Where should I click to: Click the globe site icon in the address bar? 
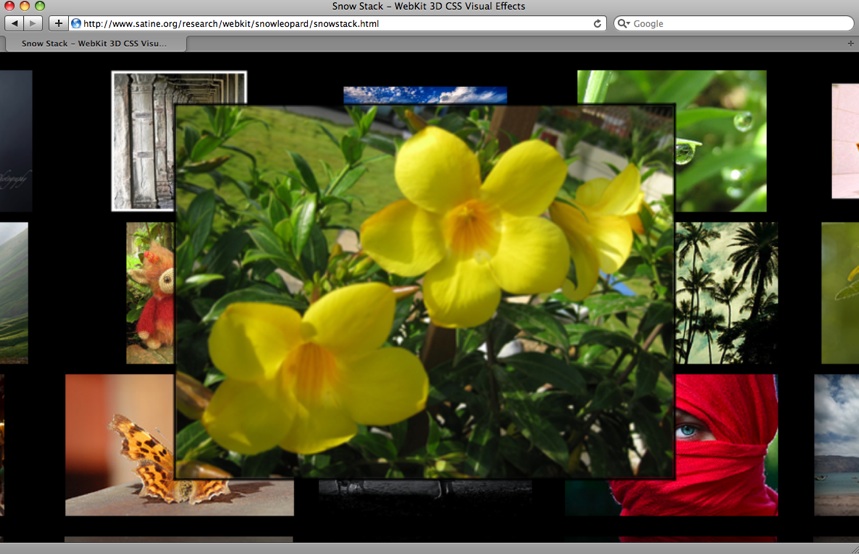[76, 24]
